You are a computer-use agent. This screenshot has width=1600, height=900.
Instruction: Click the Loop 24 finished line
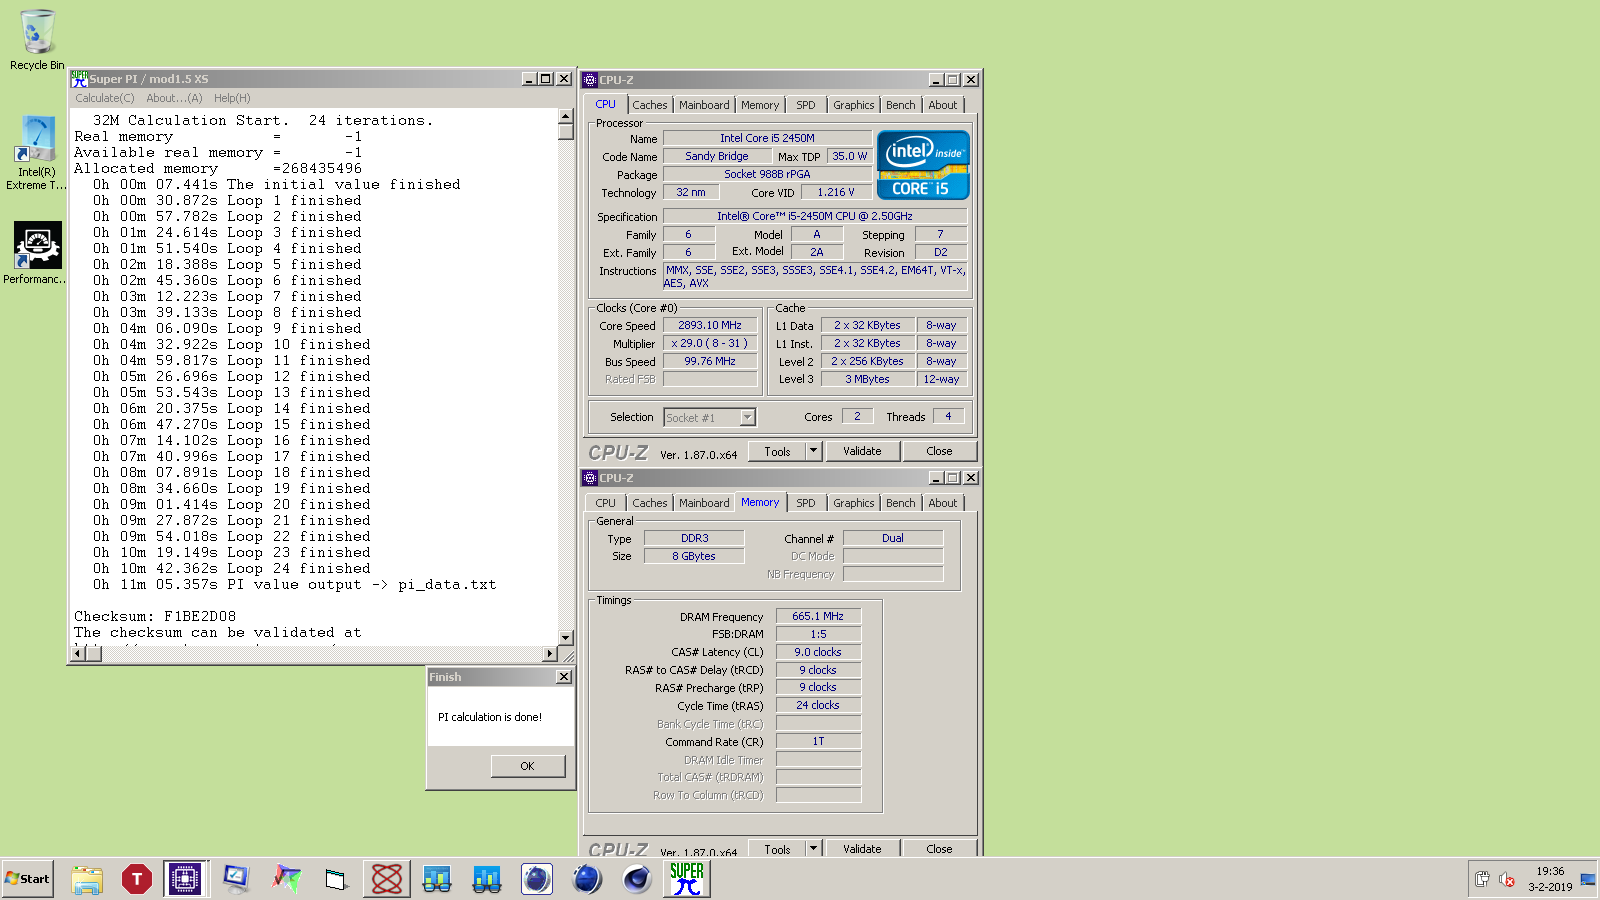pyautogui.click(x=231, y=569)
